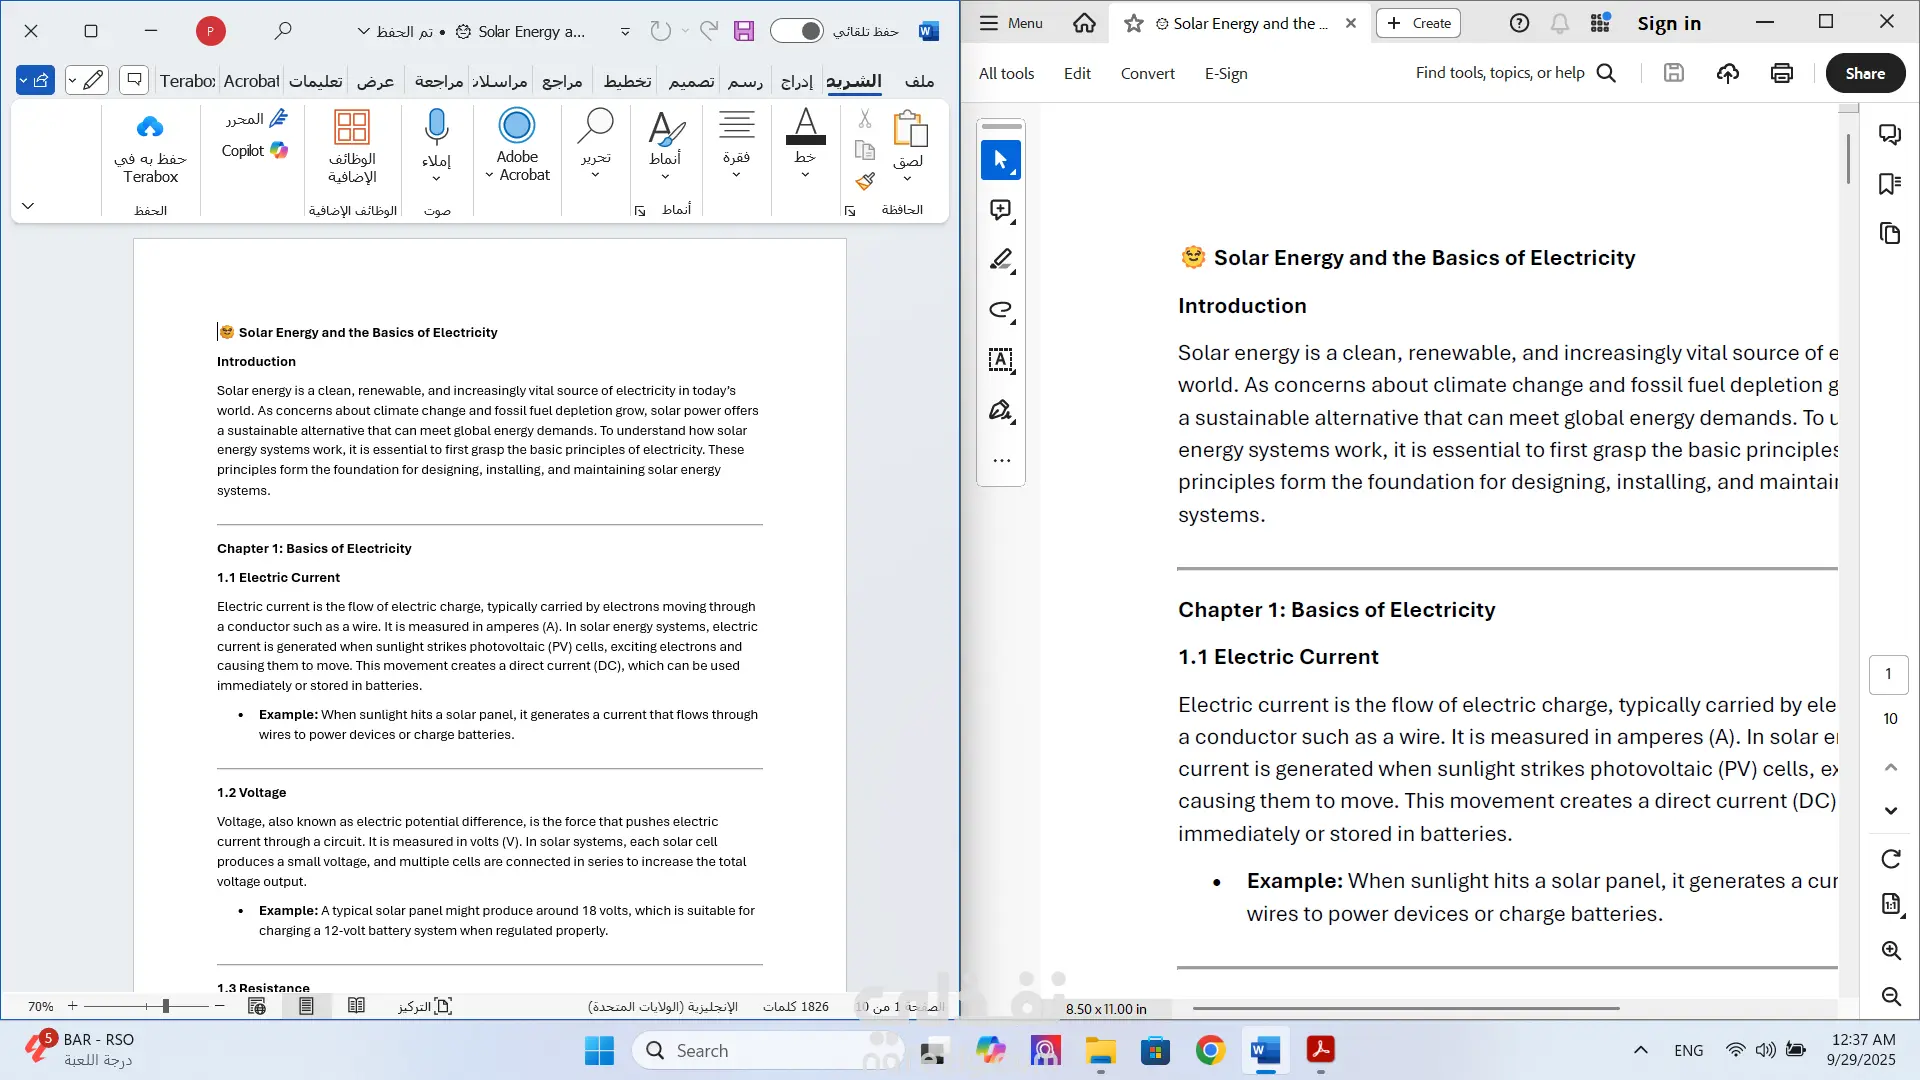
Task: Select the Highlight pen tool
Action: [1000, 260]
